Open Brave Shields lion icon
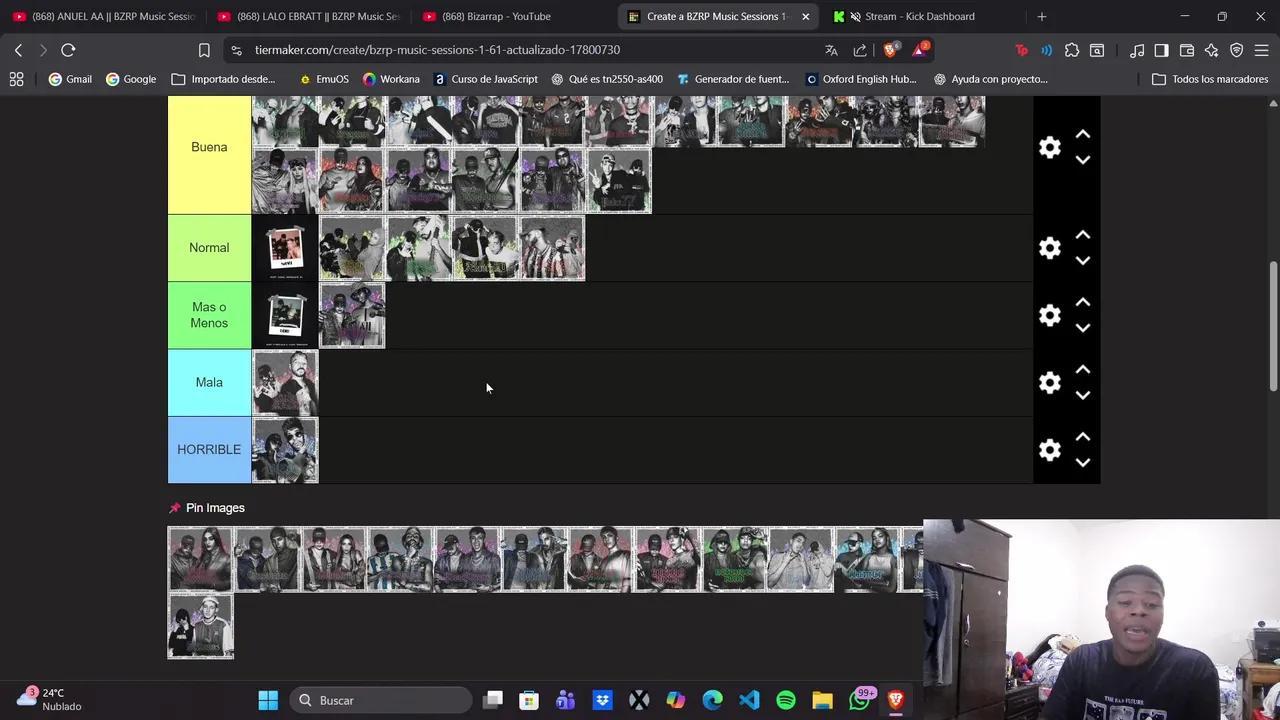1280x720 pixels. click(x=890, y=50)
